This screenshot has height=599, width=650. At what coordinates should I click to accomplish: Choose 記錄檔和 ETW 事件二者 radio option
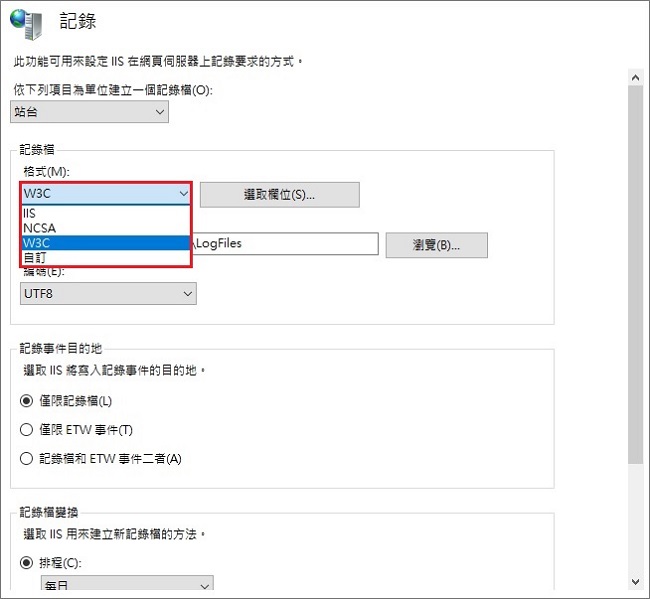(28, 458)
